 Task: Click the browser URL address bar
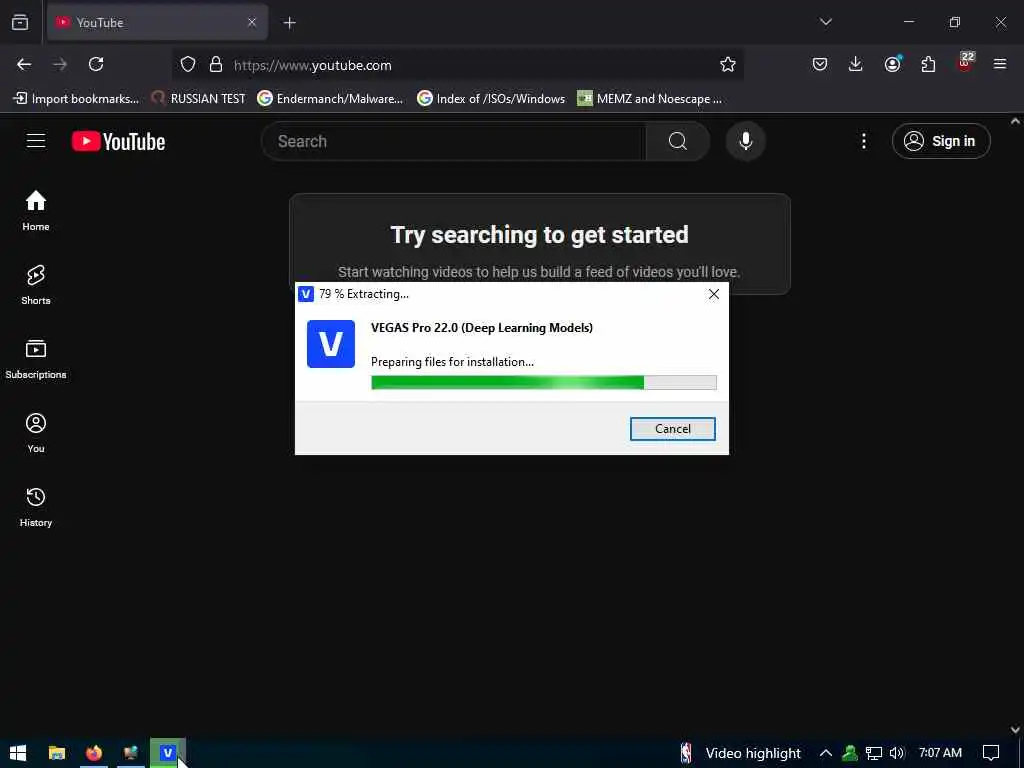click(x=457, y=65)
